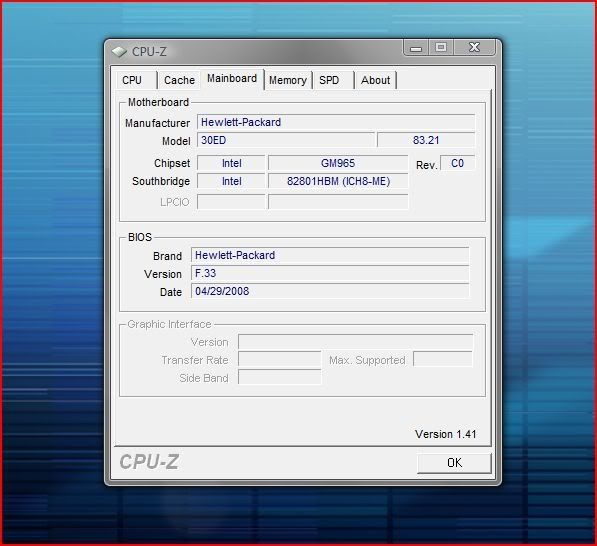
Task: Click the OK button
Action: click(454, 463)
